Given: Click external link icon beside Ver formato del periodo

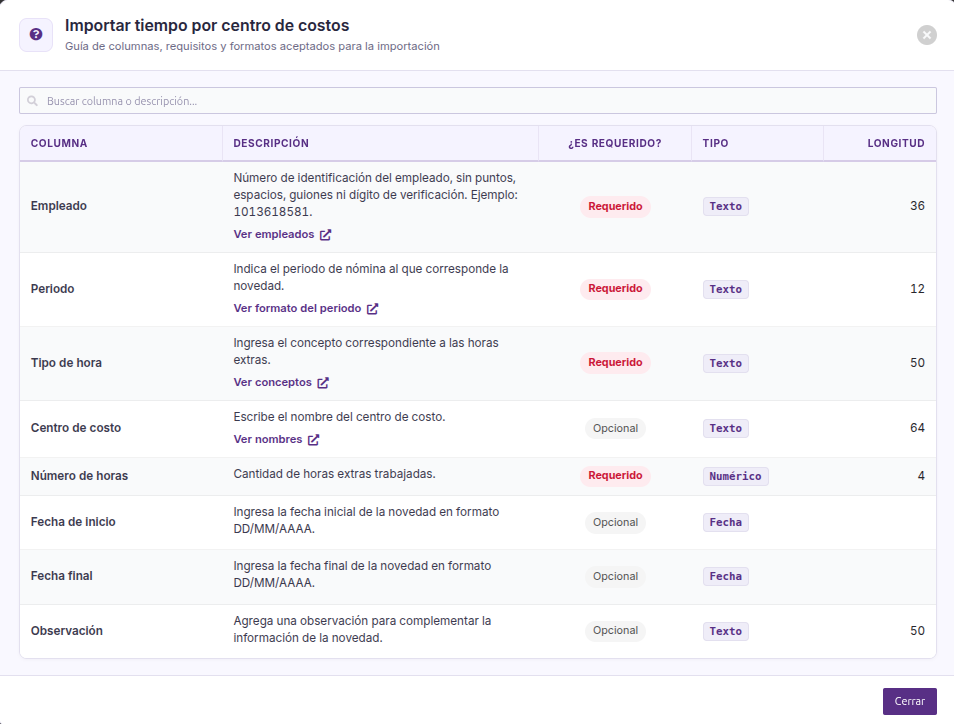Looking at the screenshot, I should (x=372, y=309).
